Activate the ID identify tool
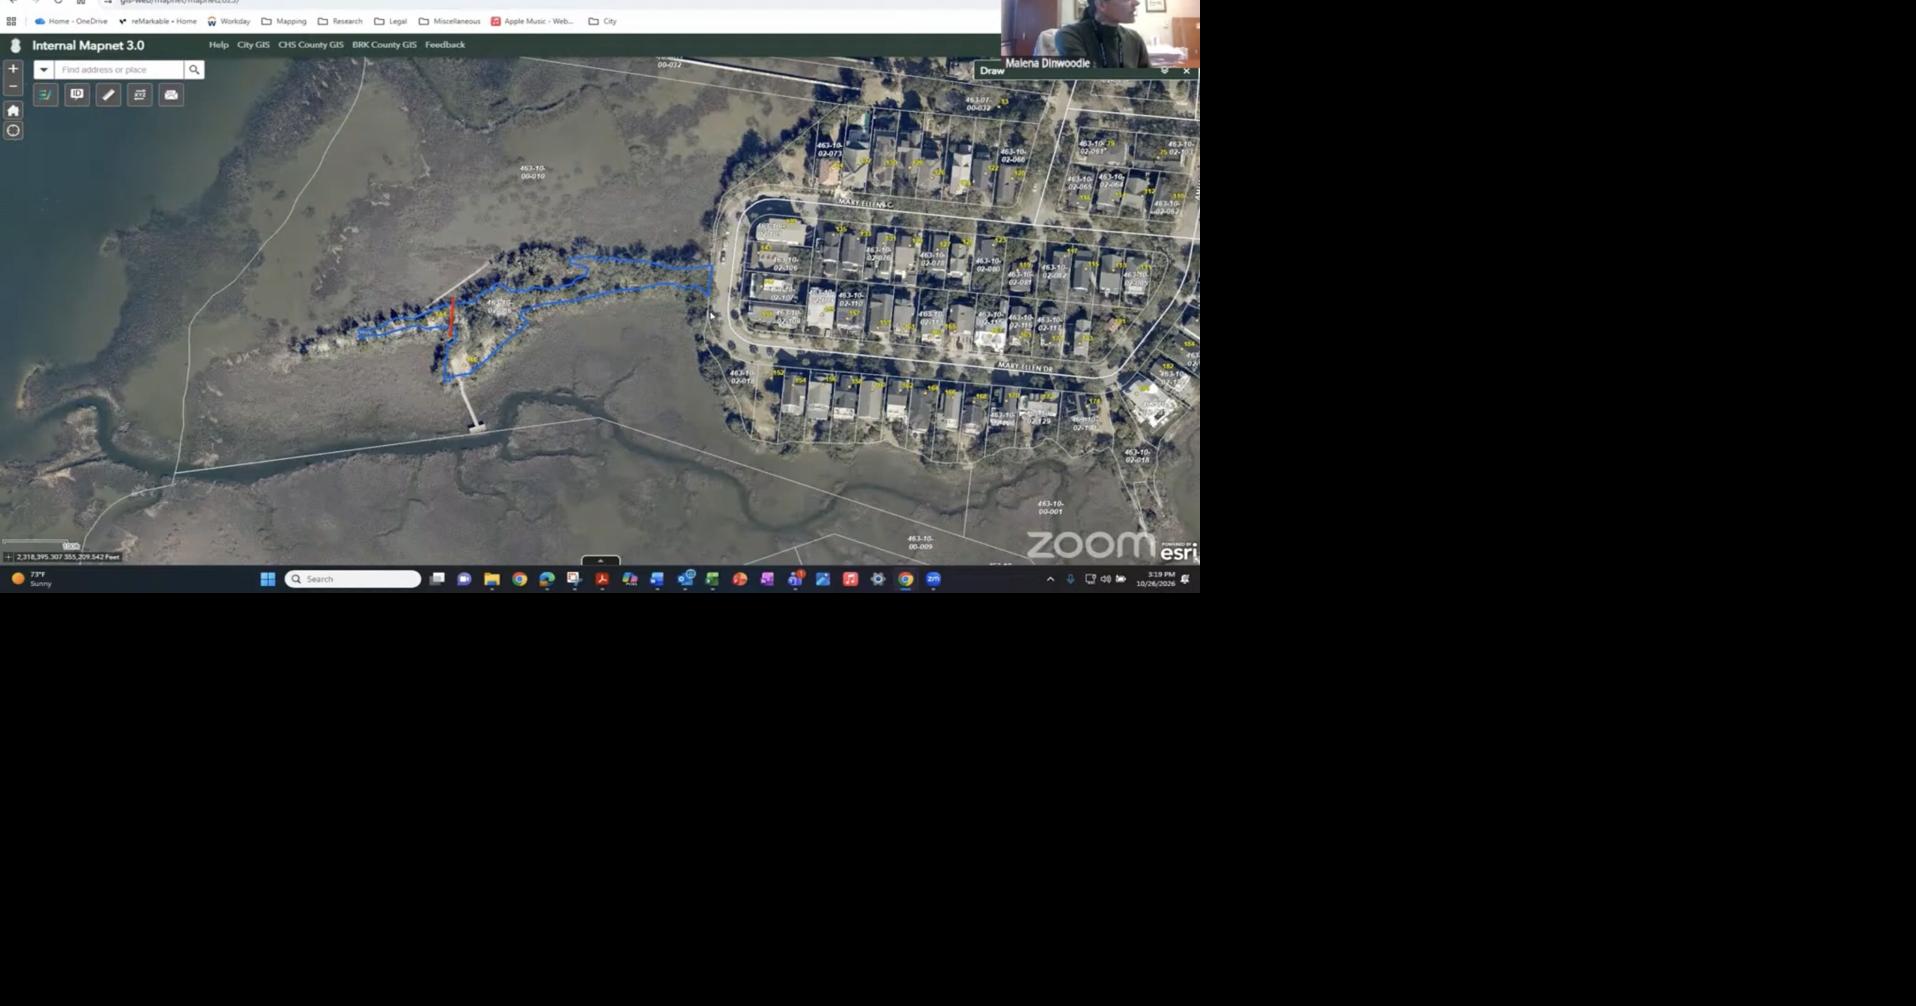This screenshot has width=1916, height=1006. click(x=77, y=95)
